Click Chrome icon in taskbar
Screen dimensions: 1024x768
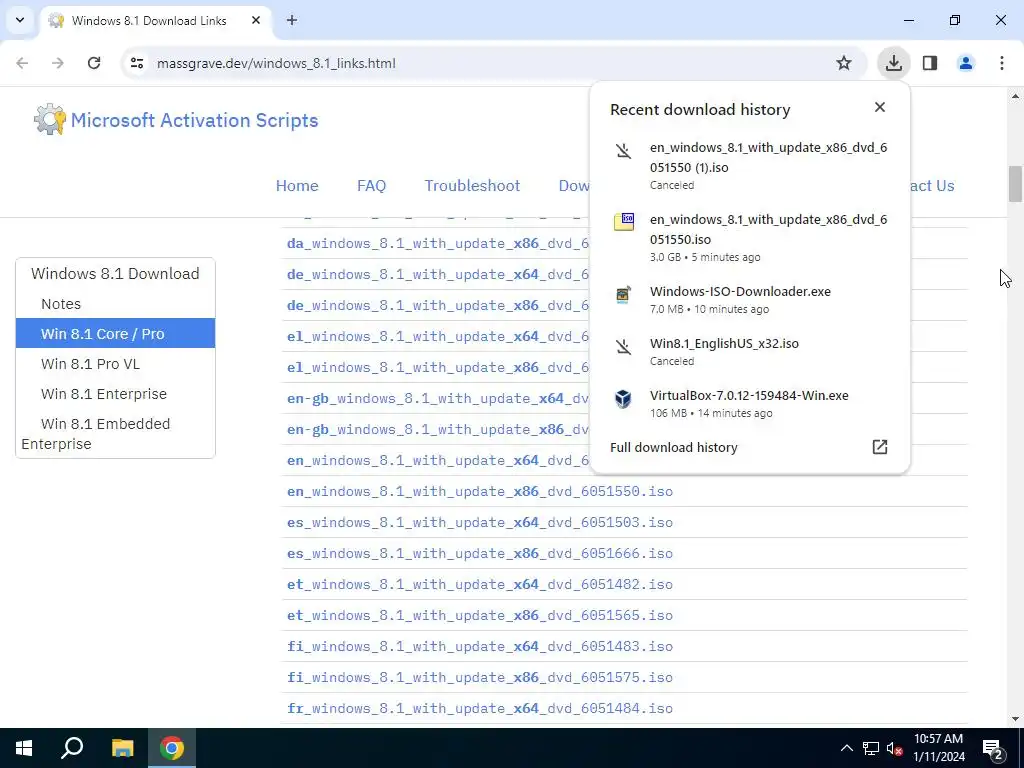(x=171, y=748)
